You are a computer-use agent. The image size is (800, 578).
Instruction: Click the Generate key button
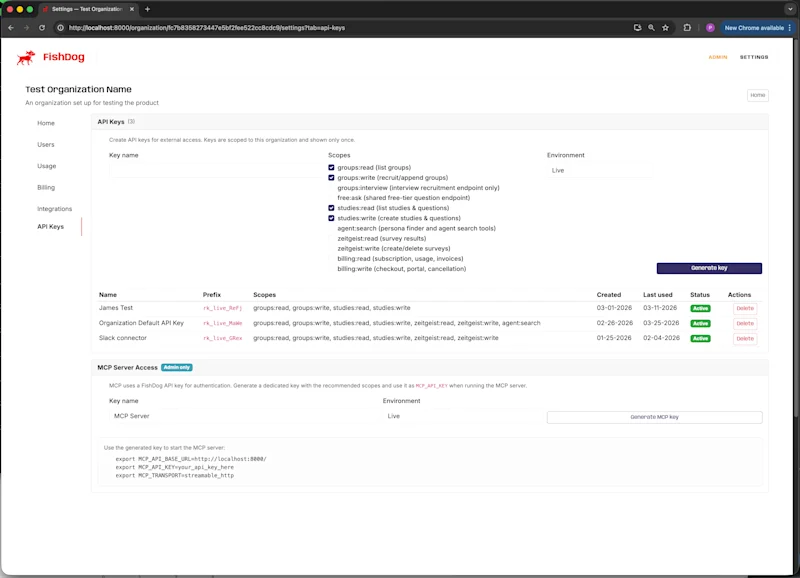coord(709,268)
